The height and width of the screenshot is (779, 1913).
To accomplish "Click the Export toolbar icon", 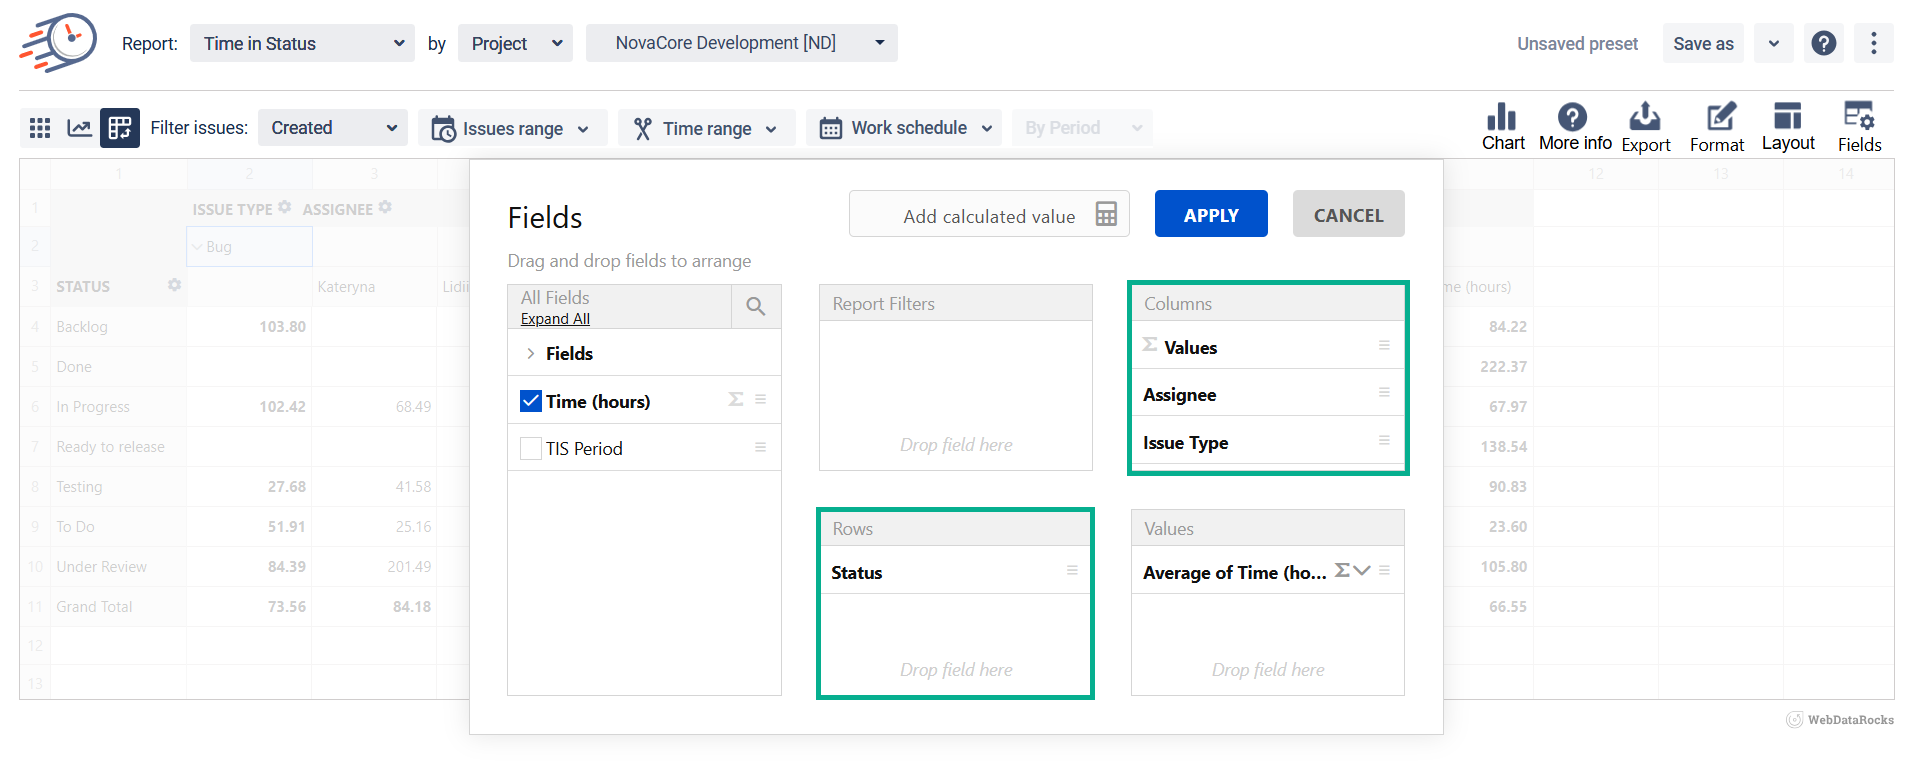I will pos(1645,127).
